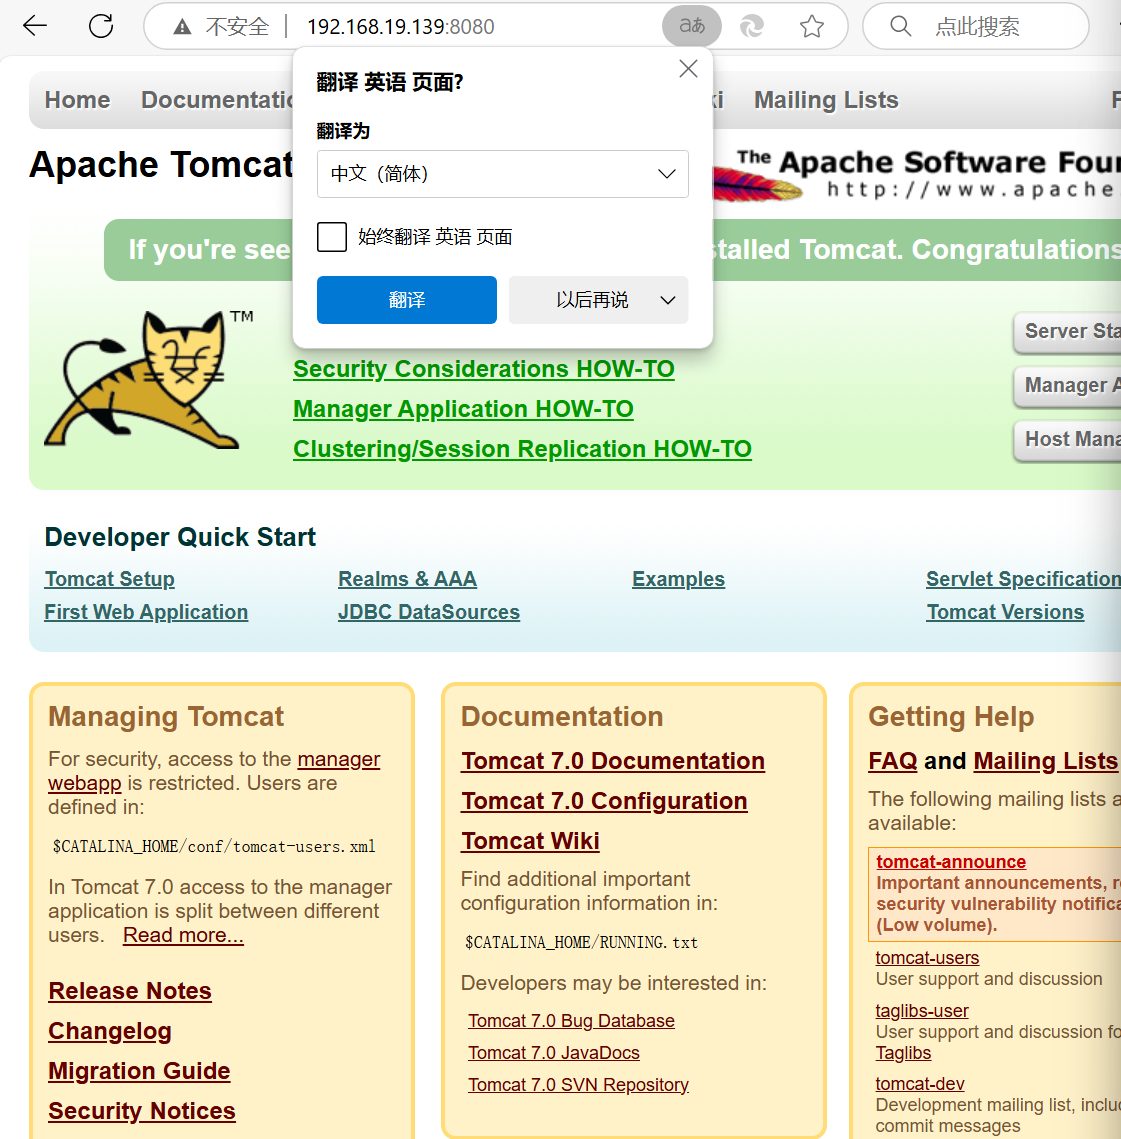Open the Mailing Lists nav item
The width and height of the screenshot is (1121, 1139).
click(826, 100)
